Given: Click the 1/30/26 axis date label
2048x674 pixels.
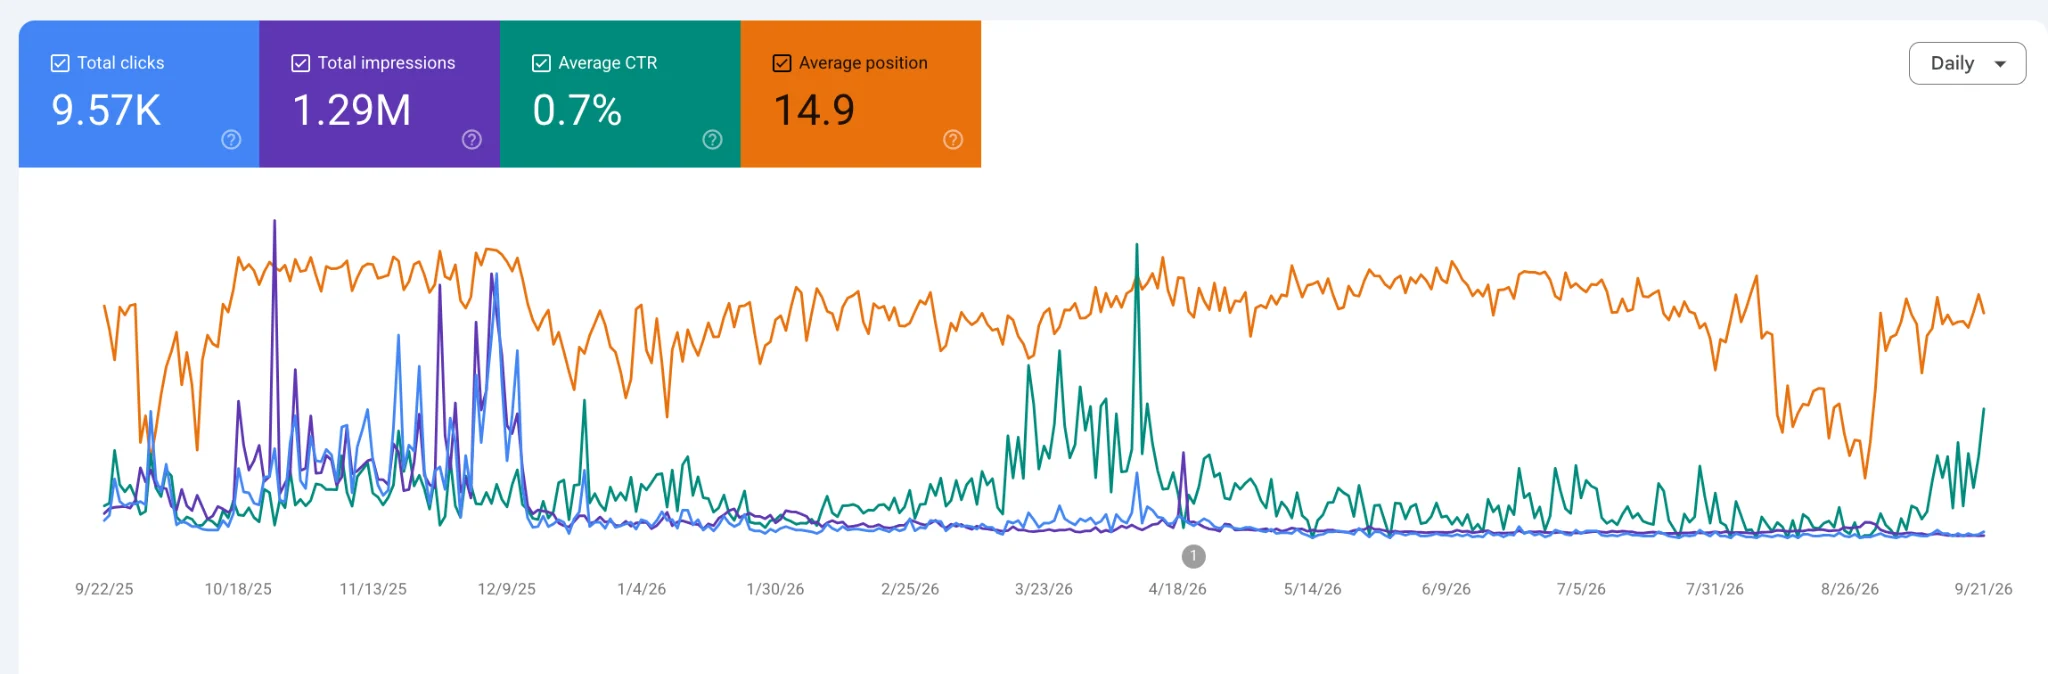Looking at the screenshot, I should coord(775,589).
